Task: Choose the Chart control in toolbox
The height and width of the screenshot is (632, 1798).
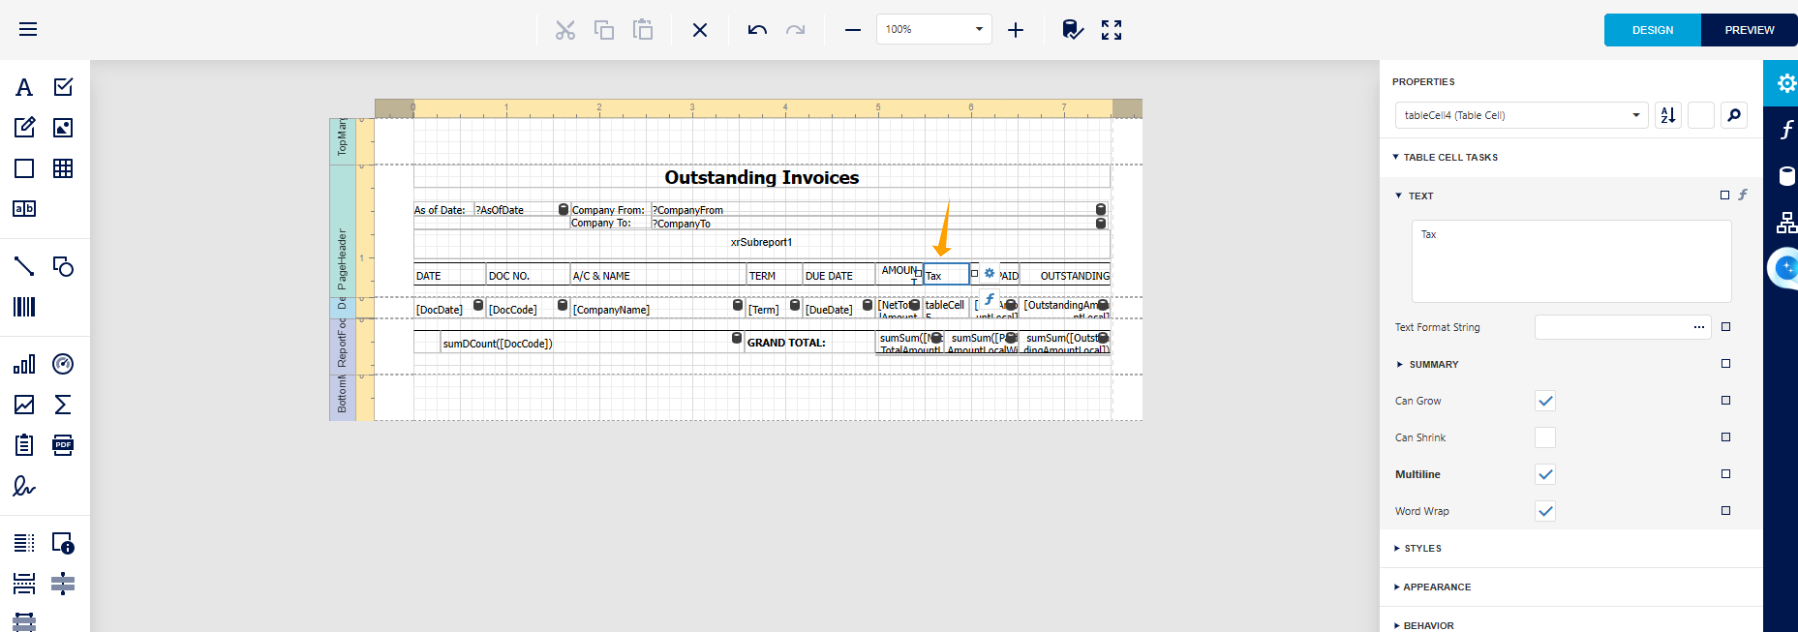Action: 24,364
